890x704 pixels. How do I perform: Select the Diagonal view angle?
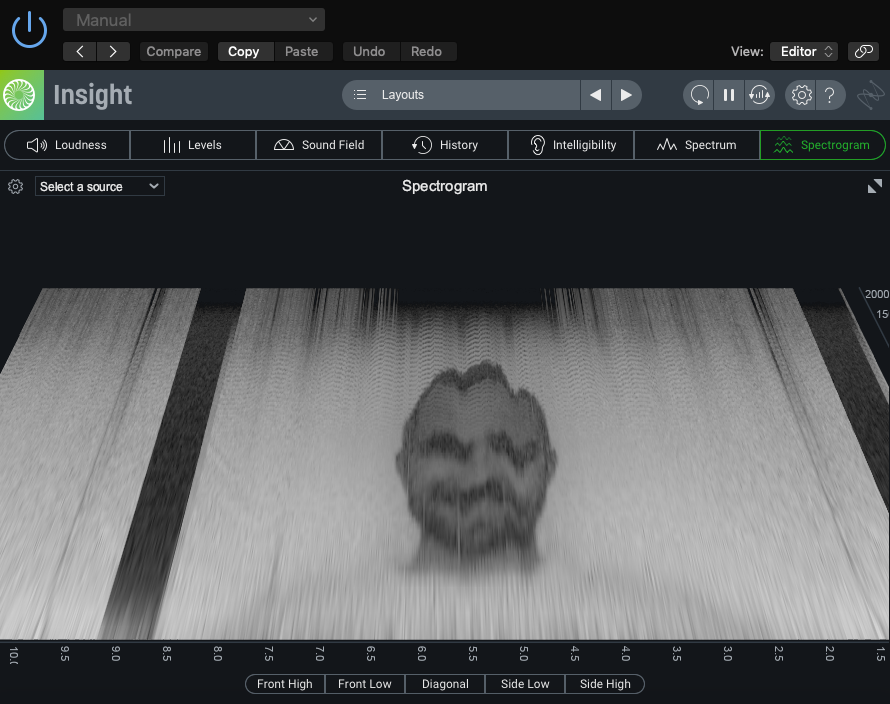click(x=445, y=684)
